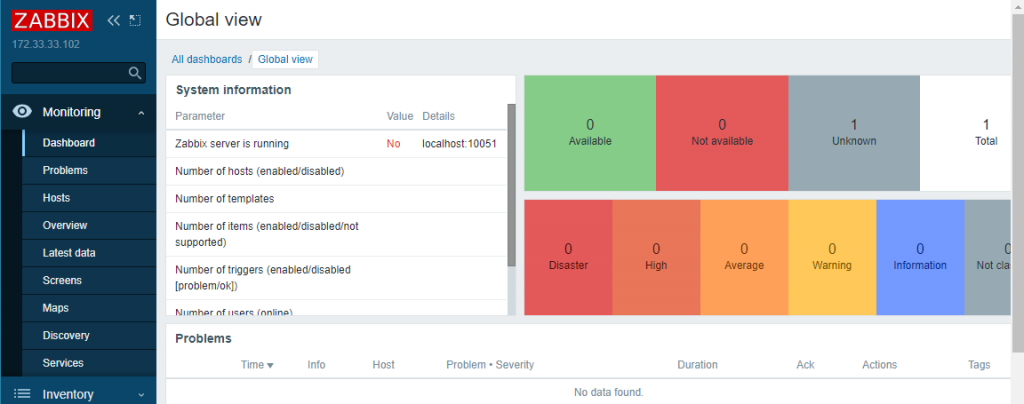Collapse the Monitoring section chevron
1024x404 pixels.
pos(141,113)
